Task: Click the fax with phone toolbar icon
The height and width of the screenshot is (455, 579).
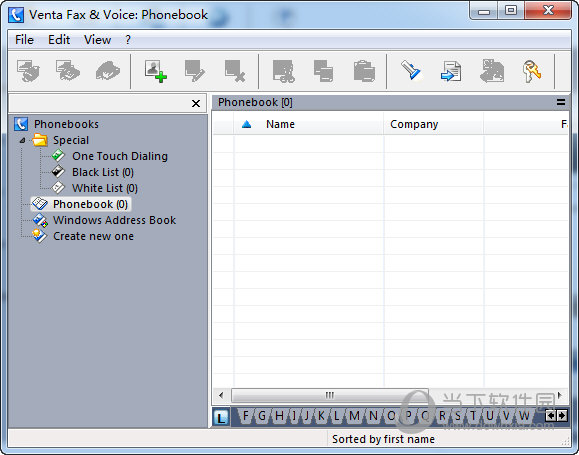Action: click(x=68, y=71)
